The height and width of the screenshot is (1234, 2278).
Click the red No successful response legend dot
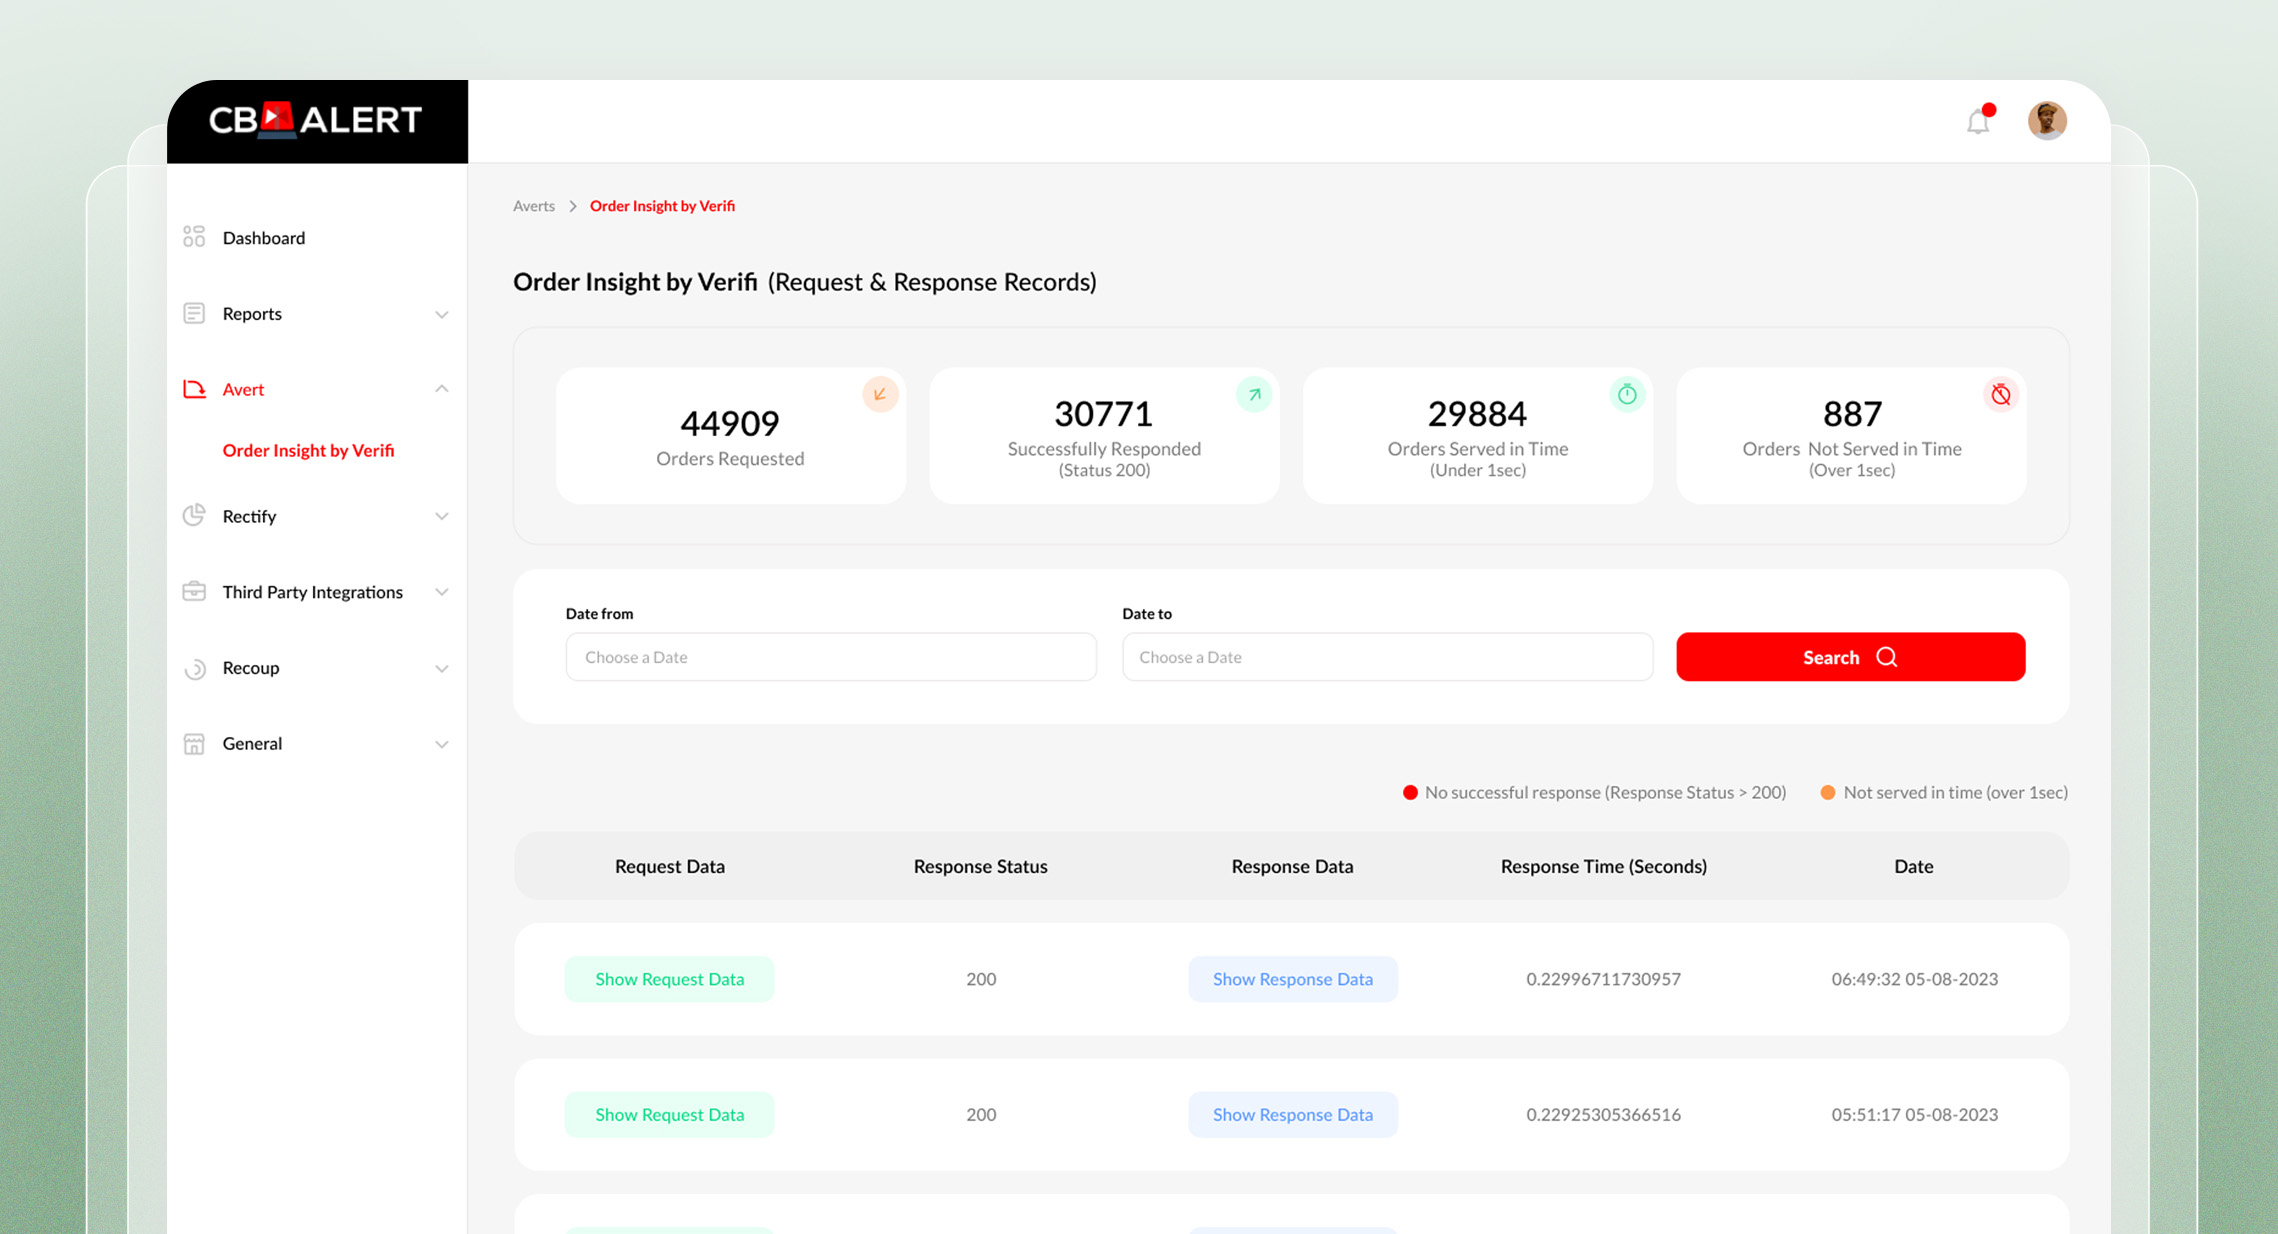[x=1410, y=792]
